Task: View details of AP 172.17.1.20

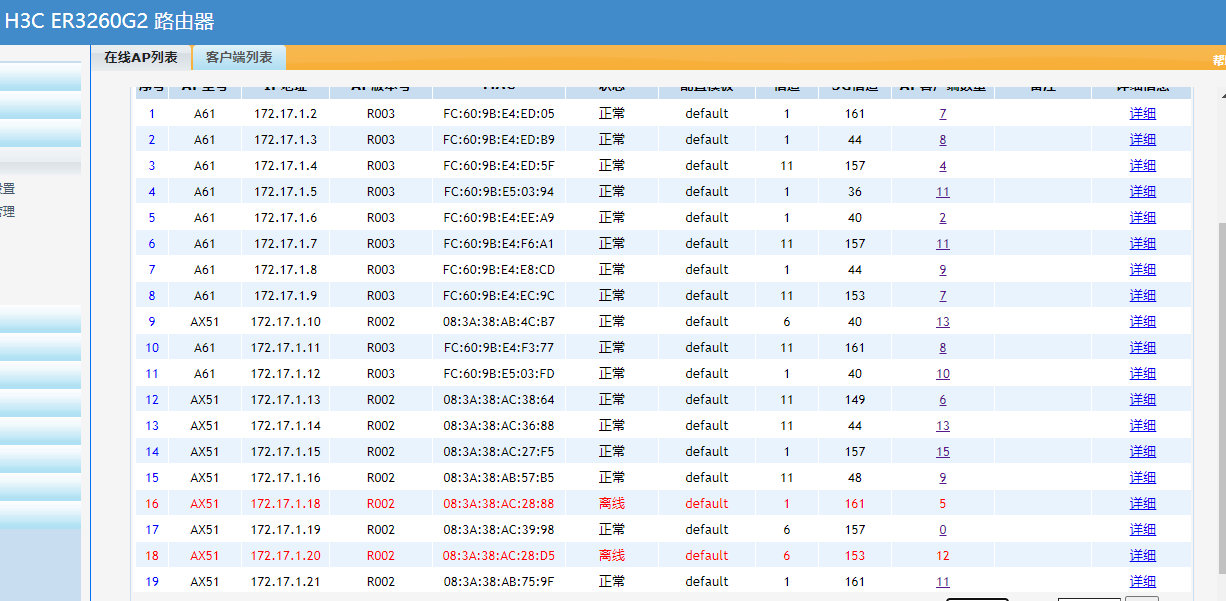Action: pyautogui.click(x=1142, y=556)
